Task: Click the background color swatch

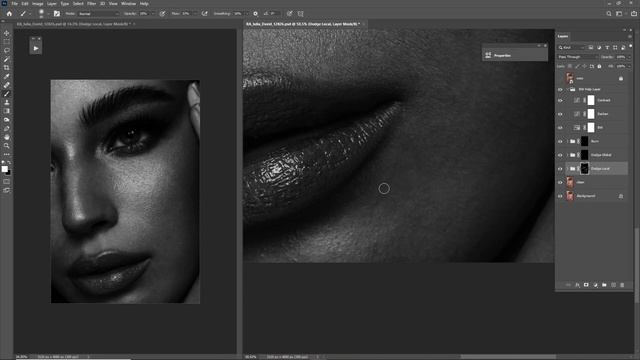Action: (8, 173)
